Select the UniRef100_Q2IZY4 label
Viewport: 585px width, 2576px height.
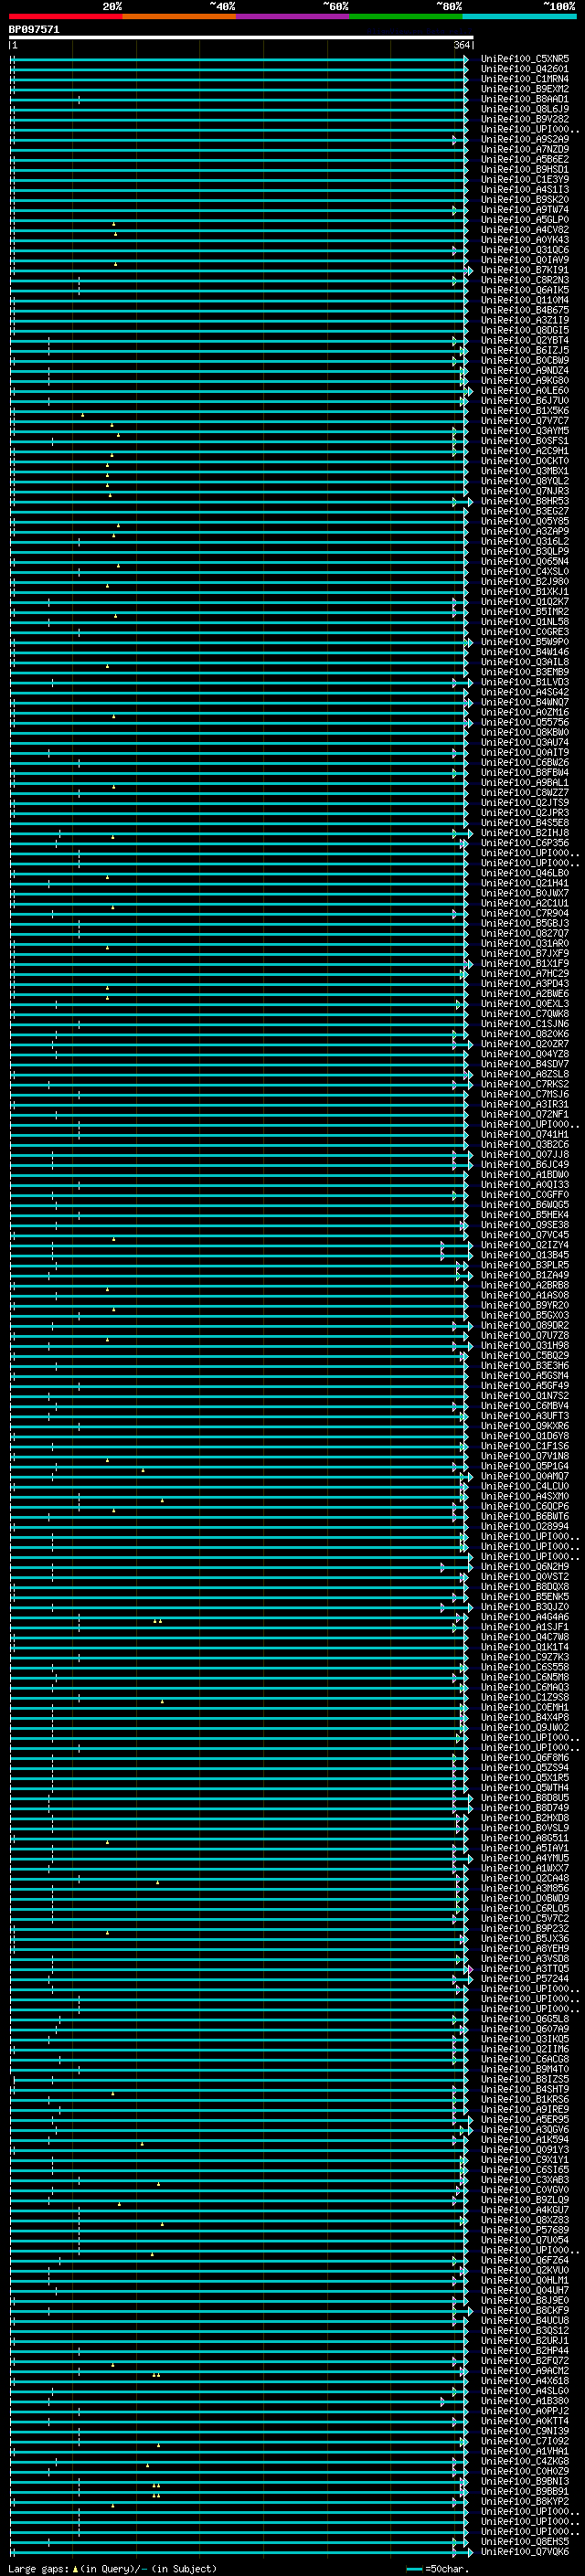tap(525, 1245)
